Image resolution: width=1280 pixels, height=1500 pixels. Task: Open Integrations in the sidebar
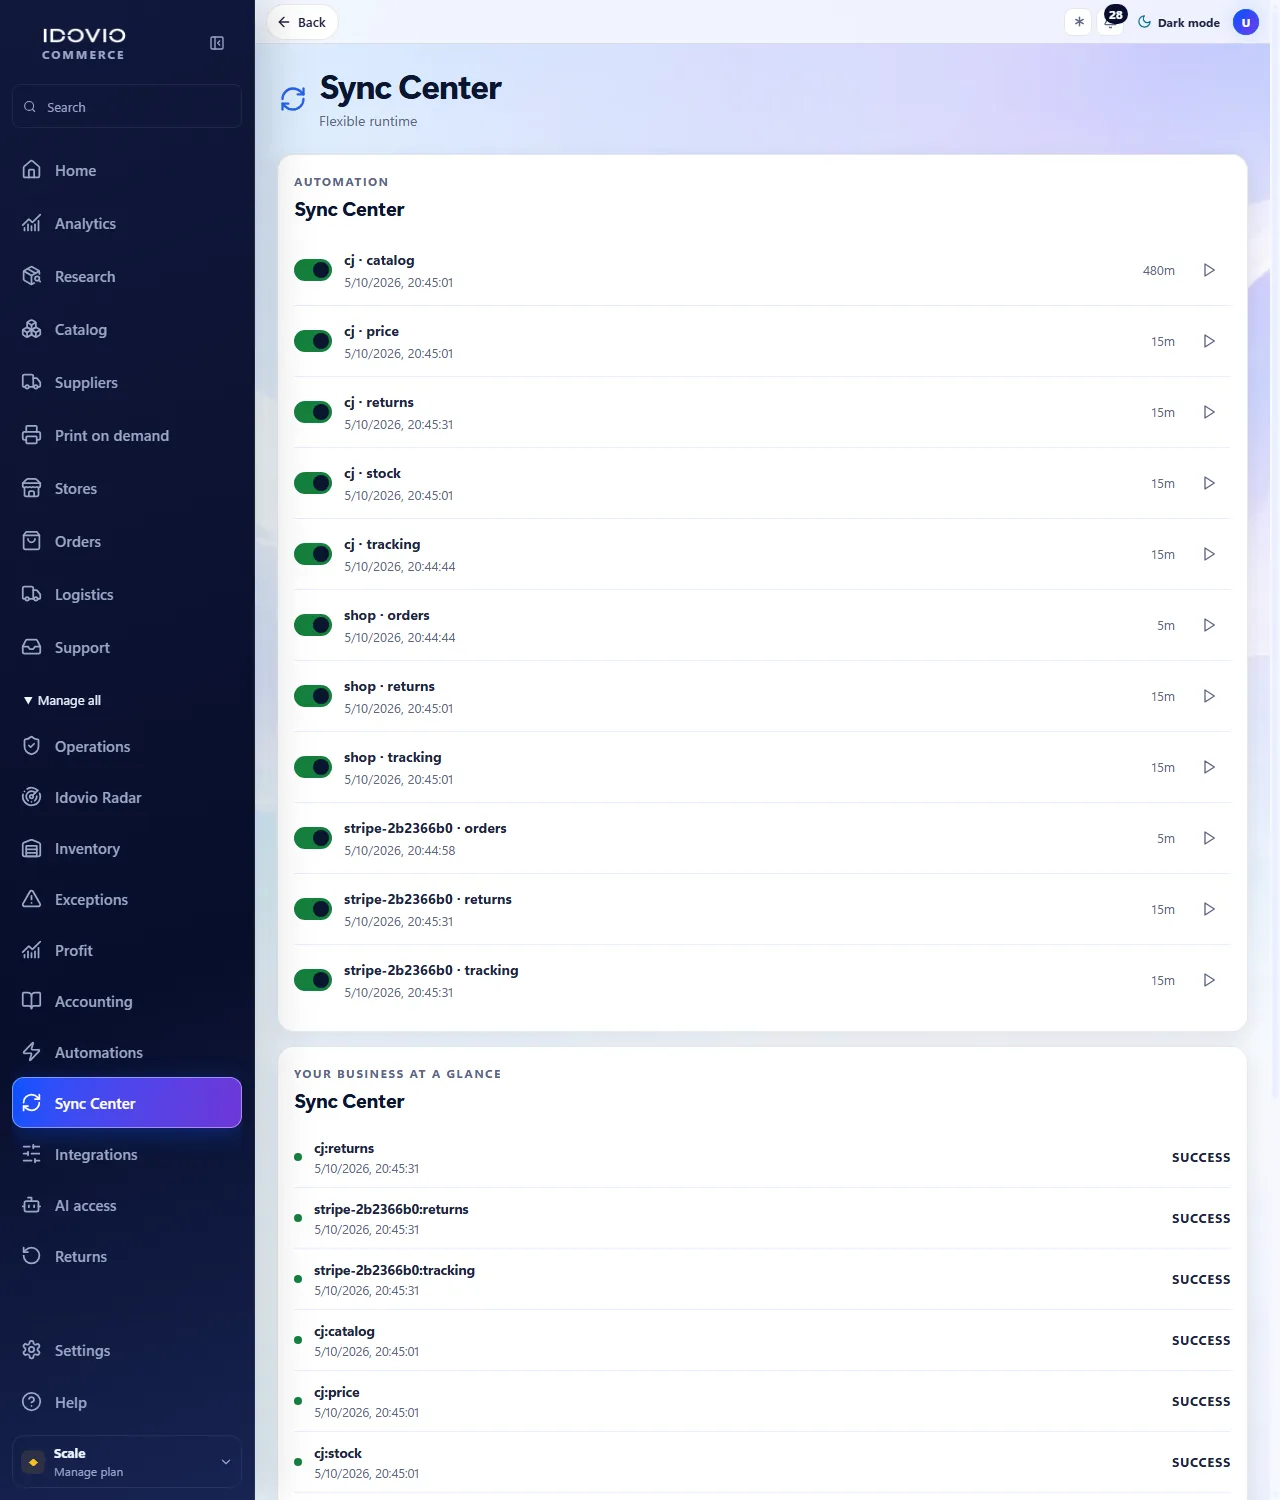(x=127, y=1154)
